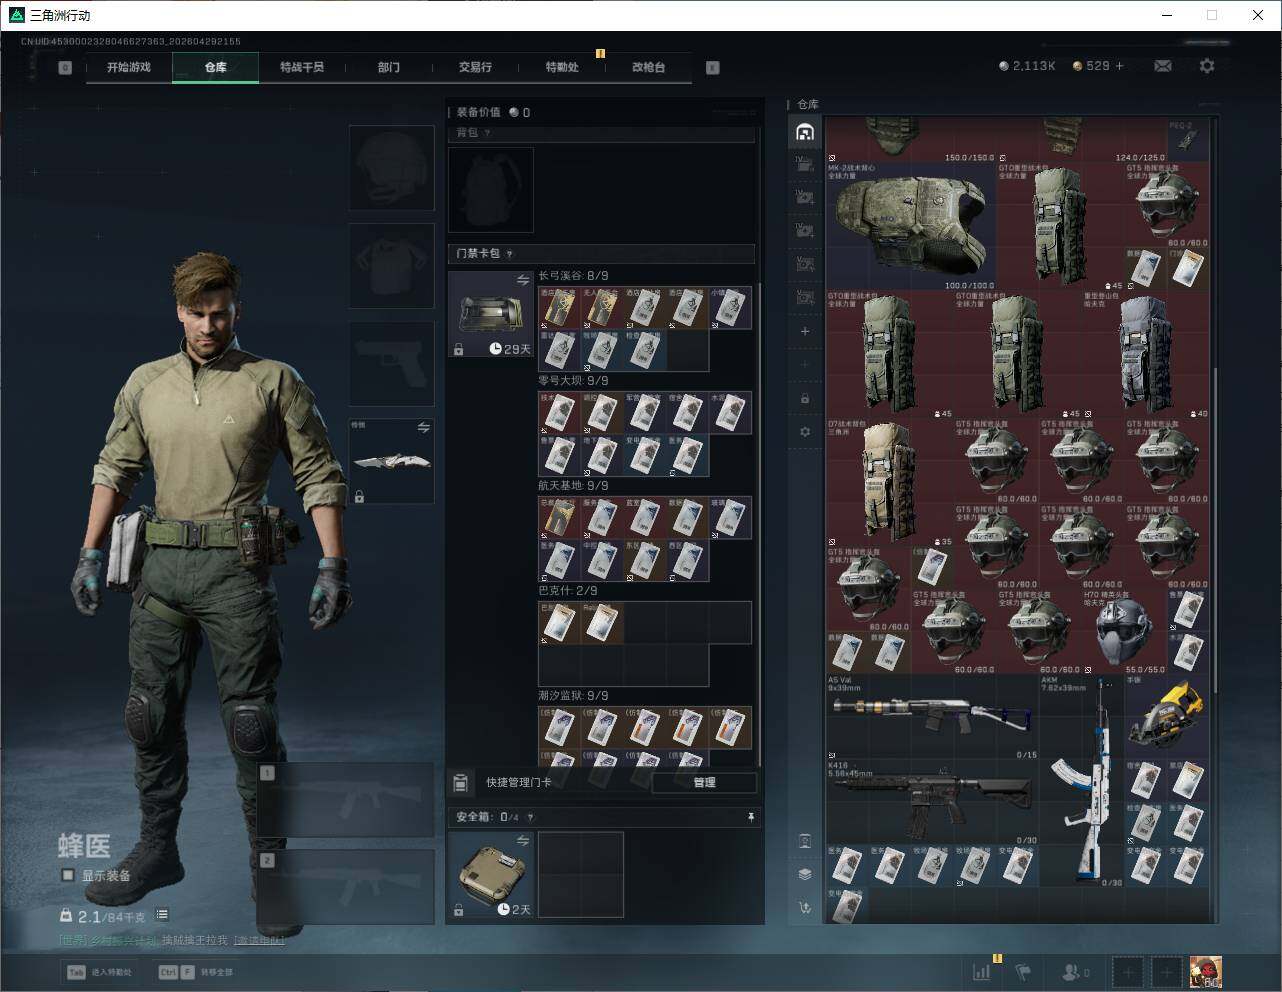1282x992 pixels.
Task: Toggle lock on the keycard case slot
Action: [x=458, y=349]
